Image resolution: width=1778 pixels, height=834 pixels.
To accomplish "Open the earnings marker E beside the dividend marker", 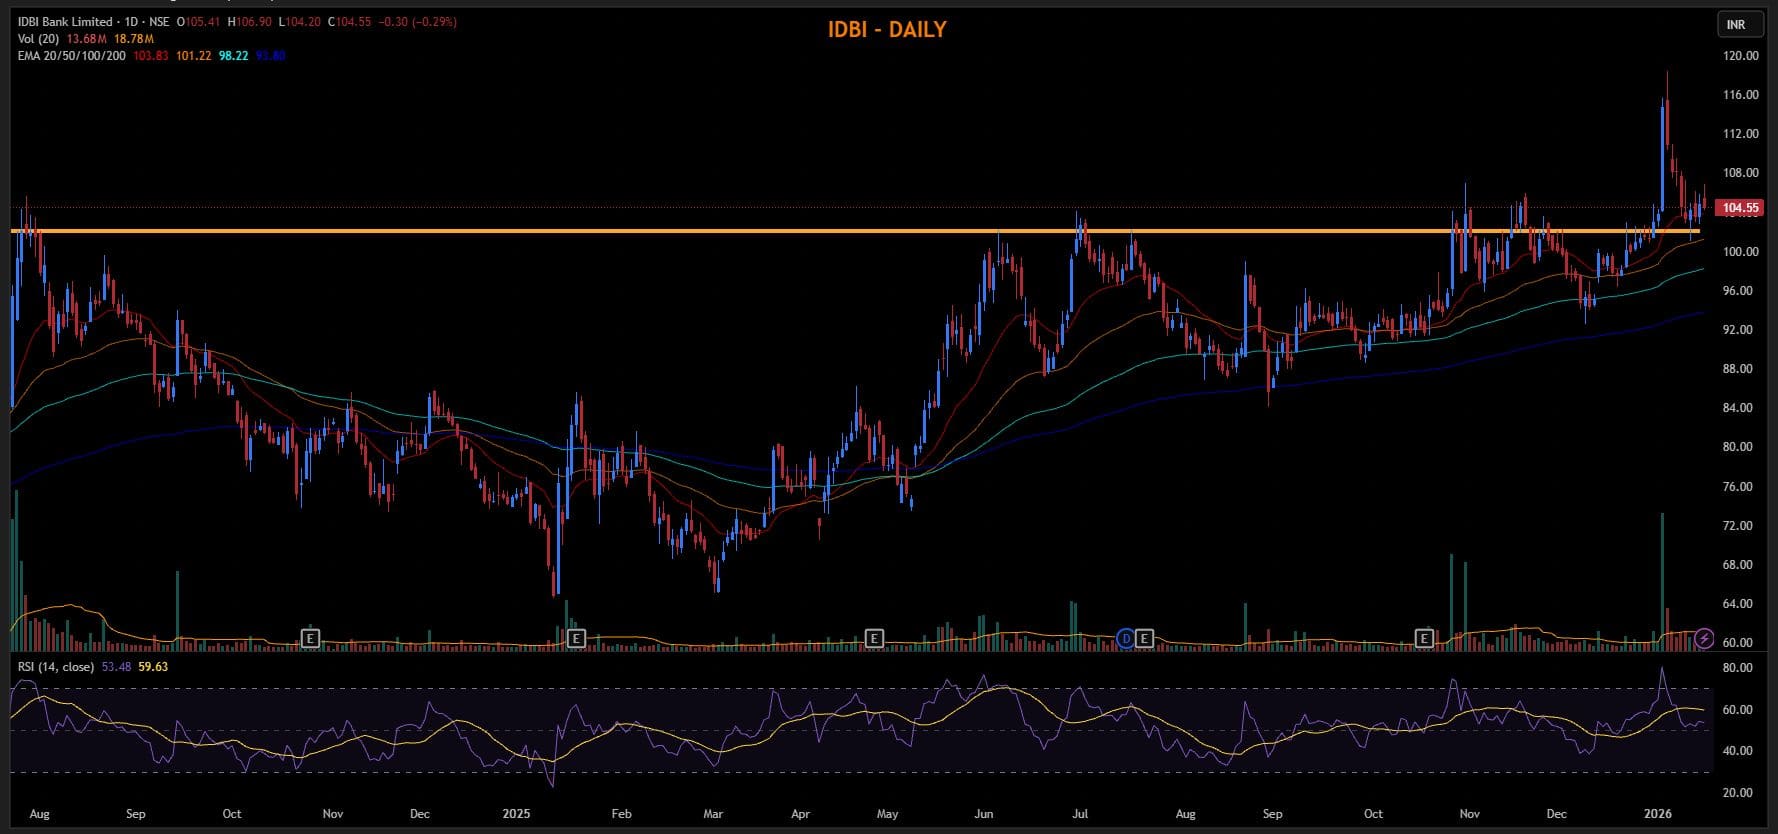I will point(1144,637).
